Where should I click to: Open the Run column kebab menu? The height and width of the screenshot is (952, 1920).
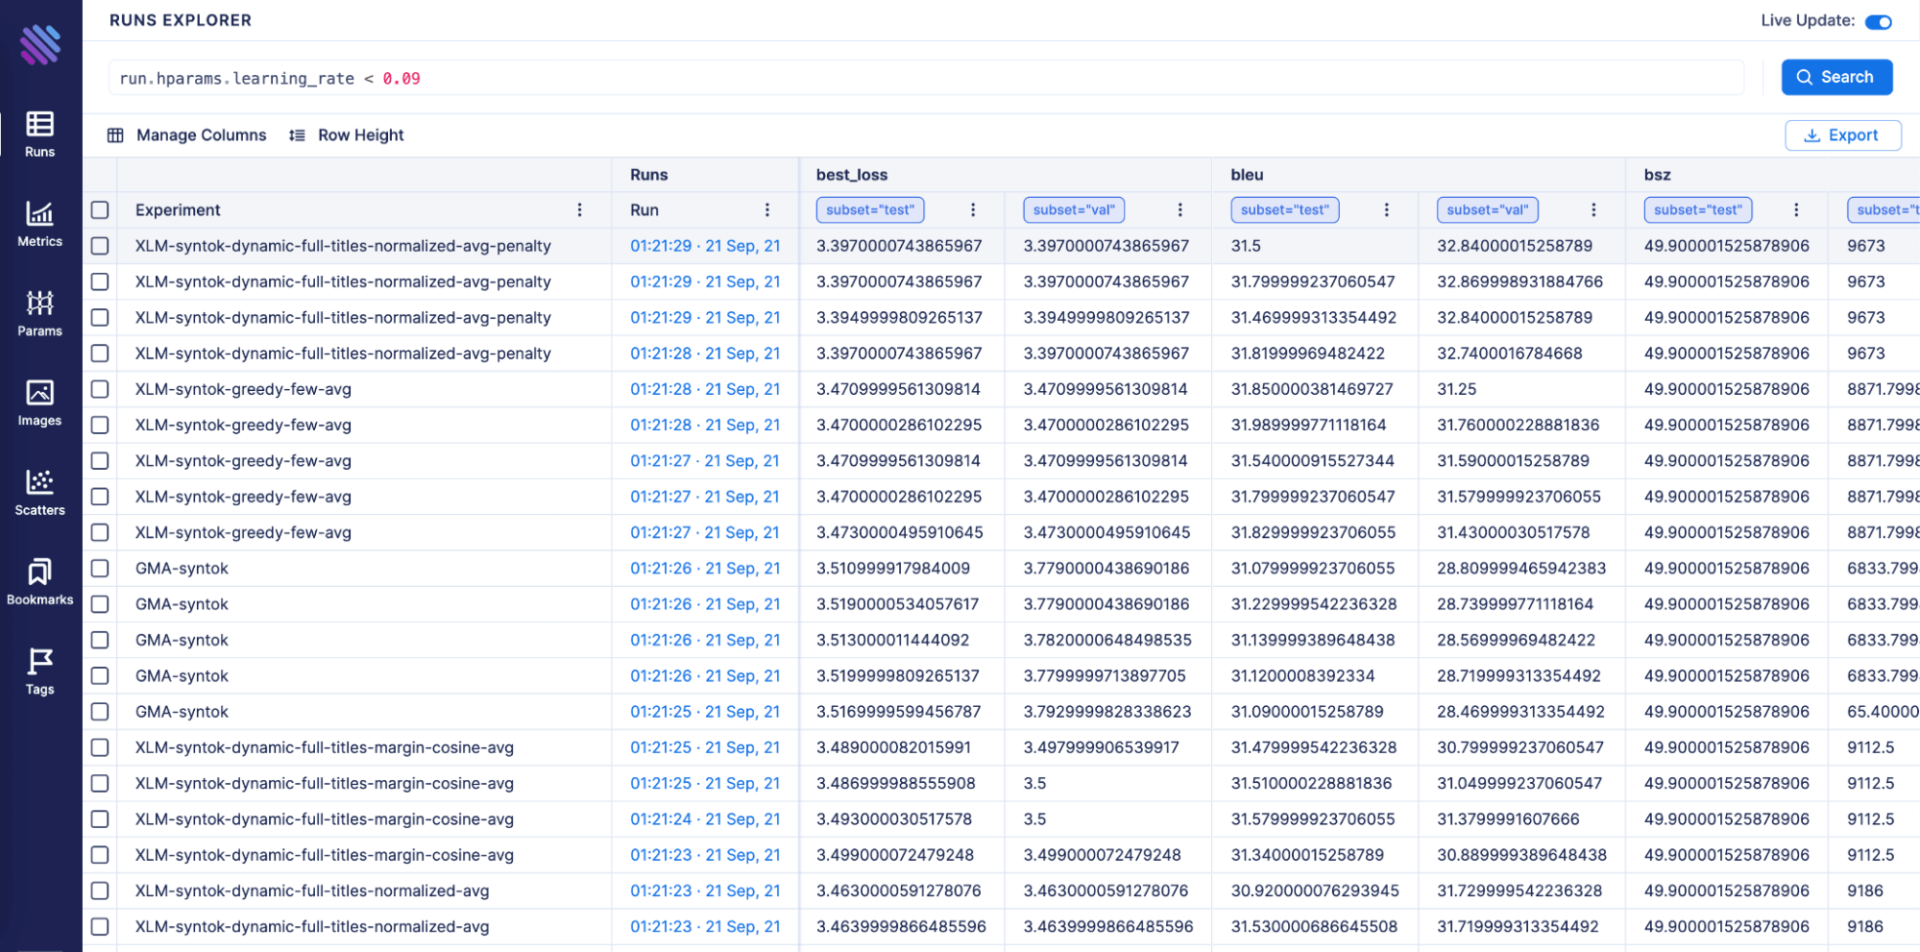(767, 210)
